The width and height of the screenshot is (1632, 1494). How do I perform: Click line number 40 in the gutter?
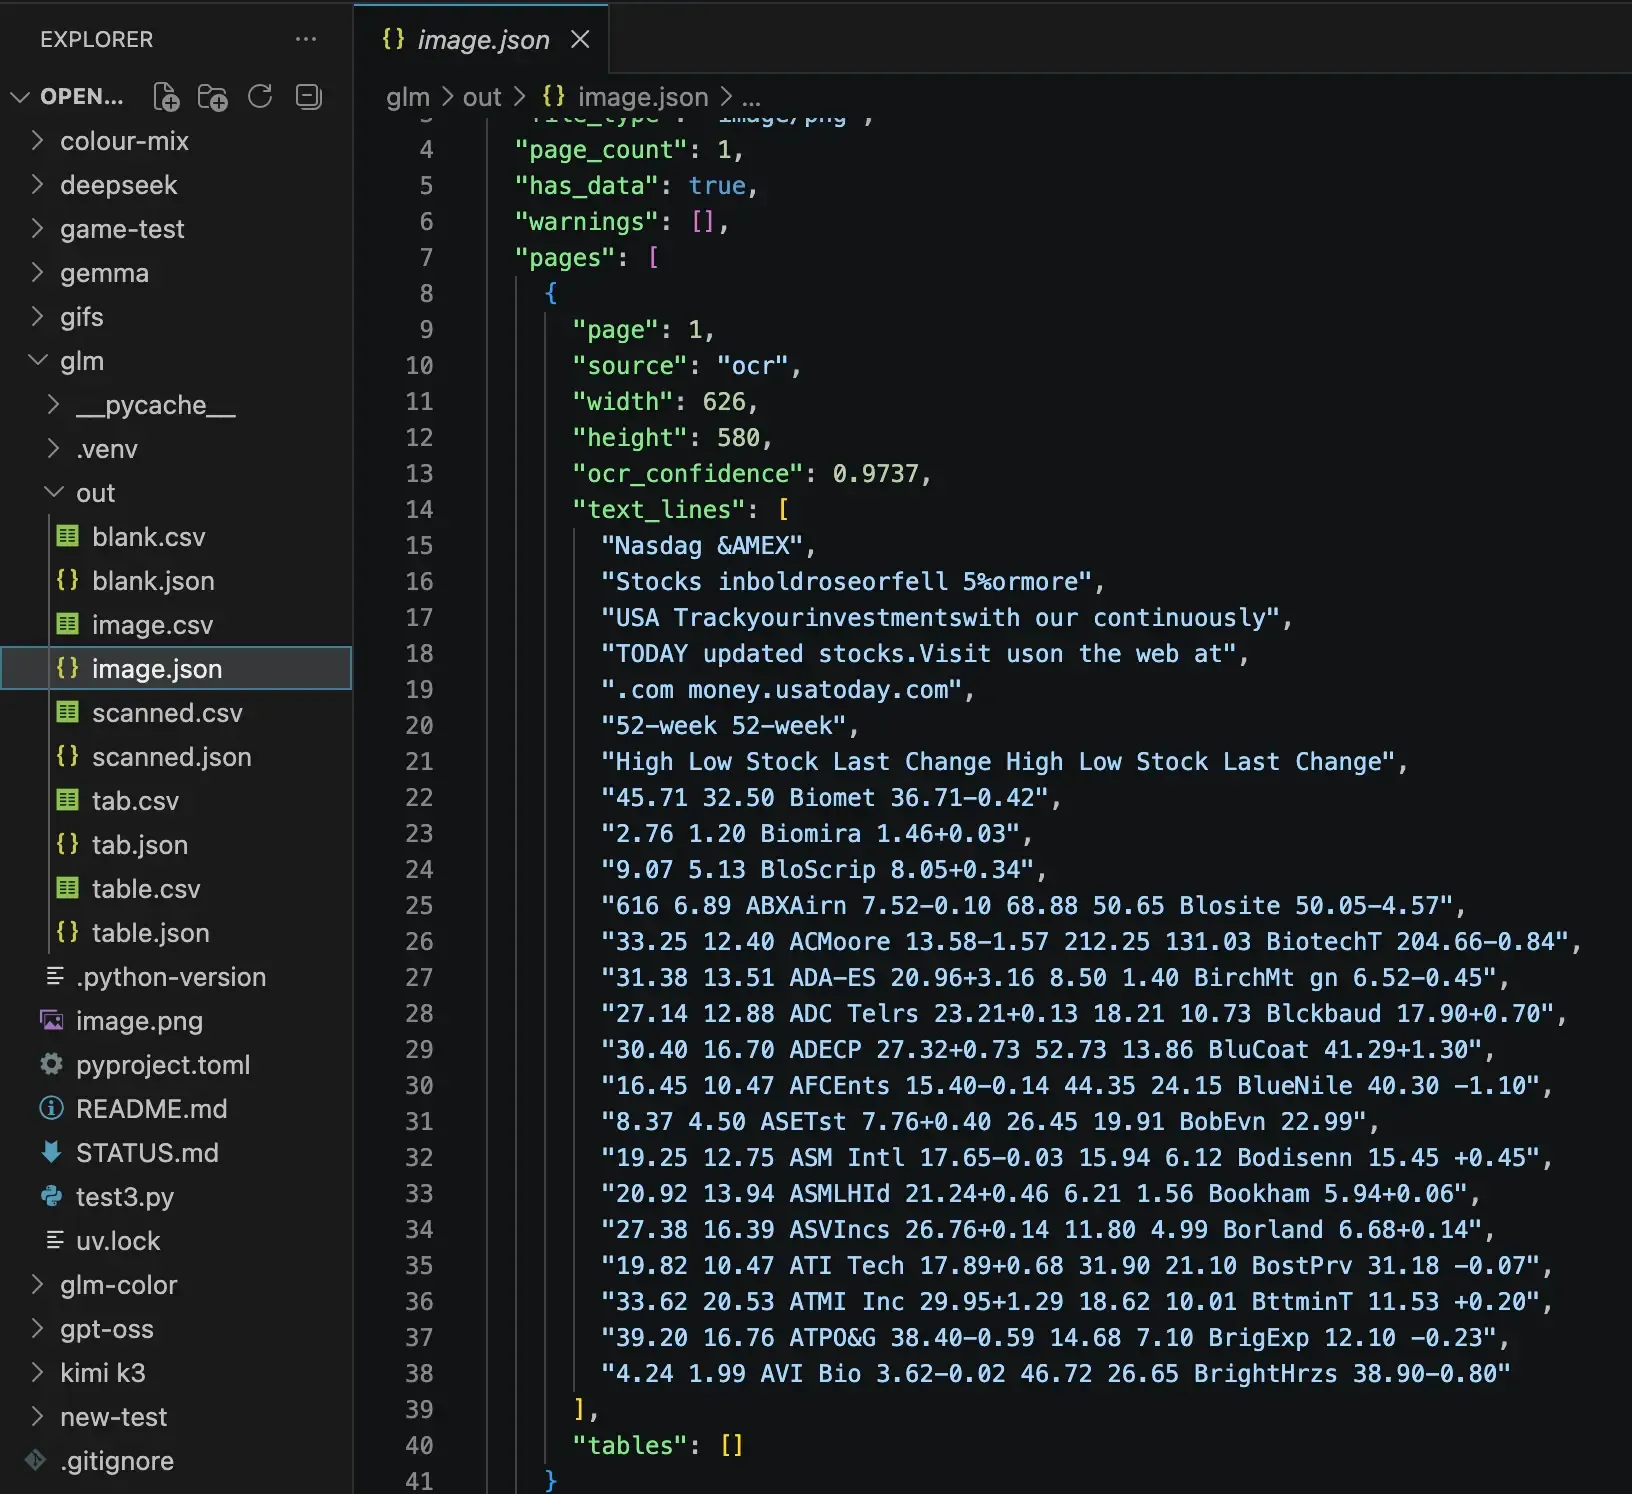pos(419,1445)
